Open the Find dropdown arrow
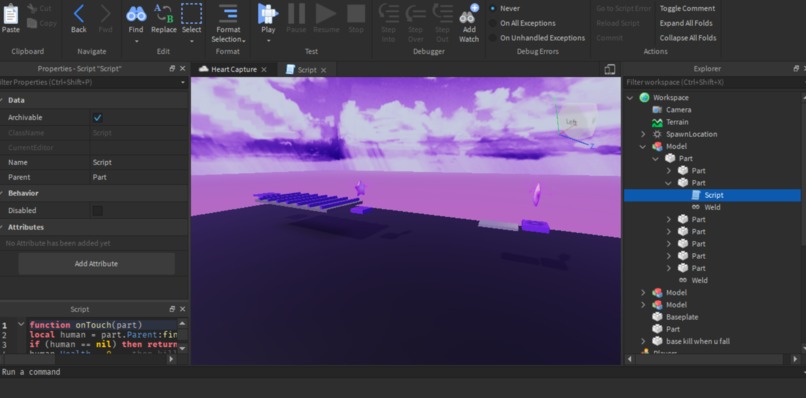806x398 pixels. pos(136,41)
